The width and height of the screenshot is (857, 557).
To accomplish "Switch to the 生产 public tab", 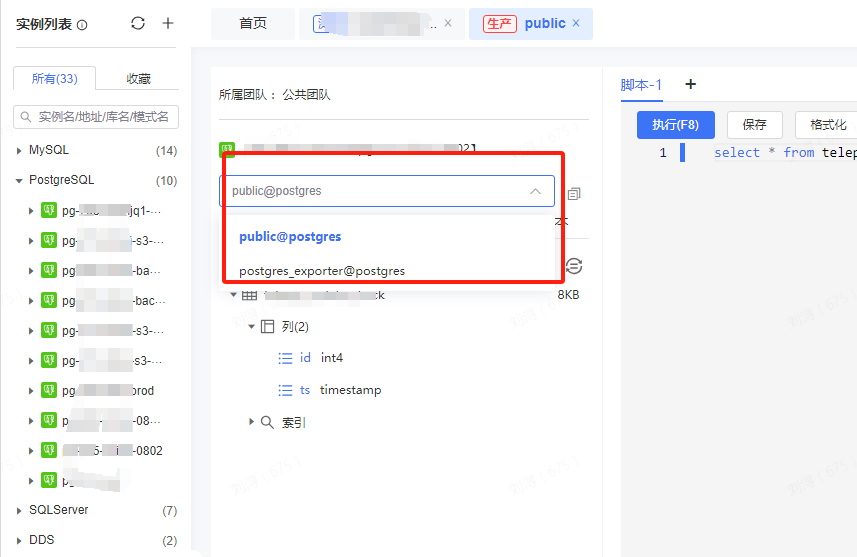I will point(531,24).
